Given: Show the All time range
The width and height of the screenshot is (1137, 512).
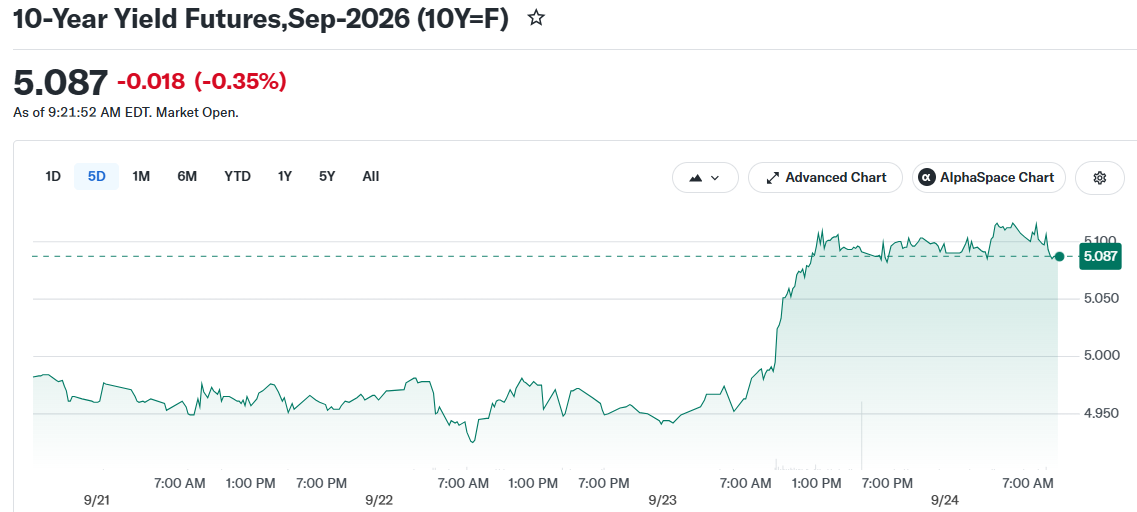Looking at the screenshot, I should pos(371,176).
